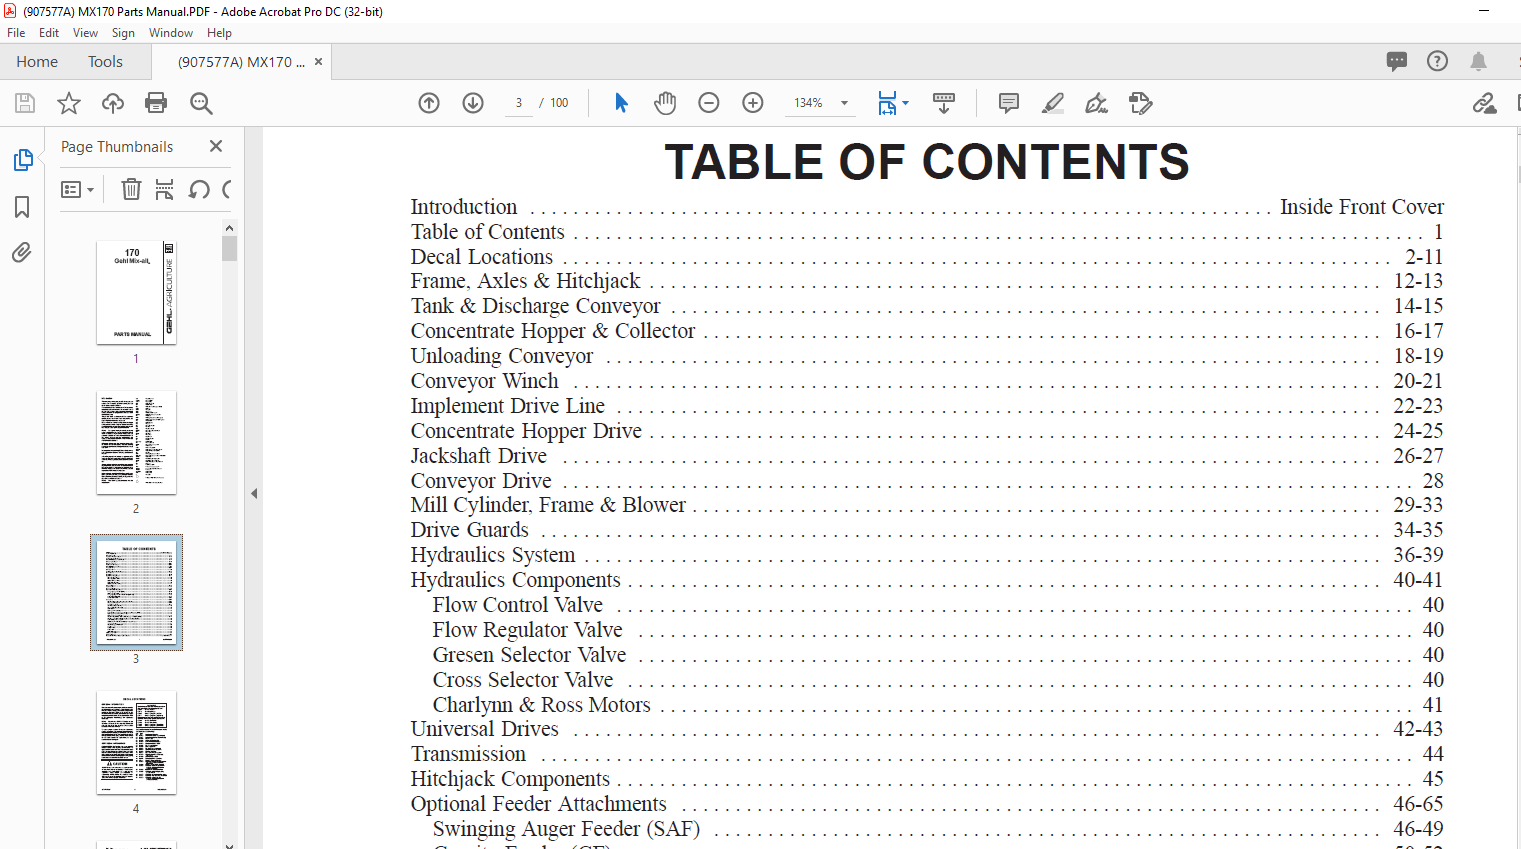Go to the next page using the down arrow
Viewport: 1521px width, 849px height.
pyautogui.click(x=473, y=103)
